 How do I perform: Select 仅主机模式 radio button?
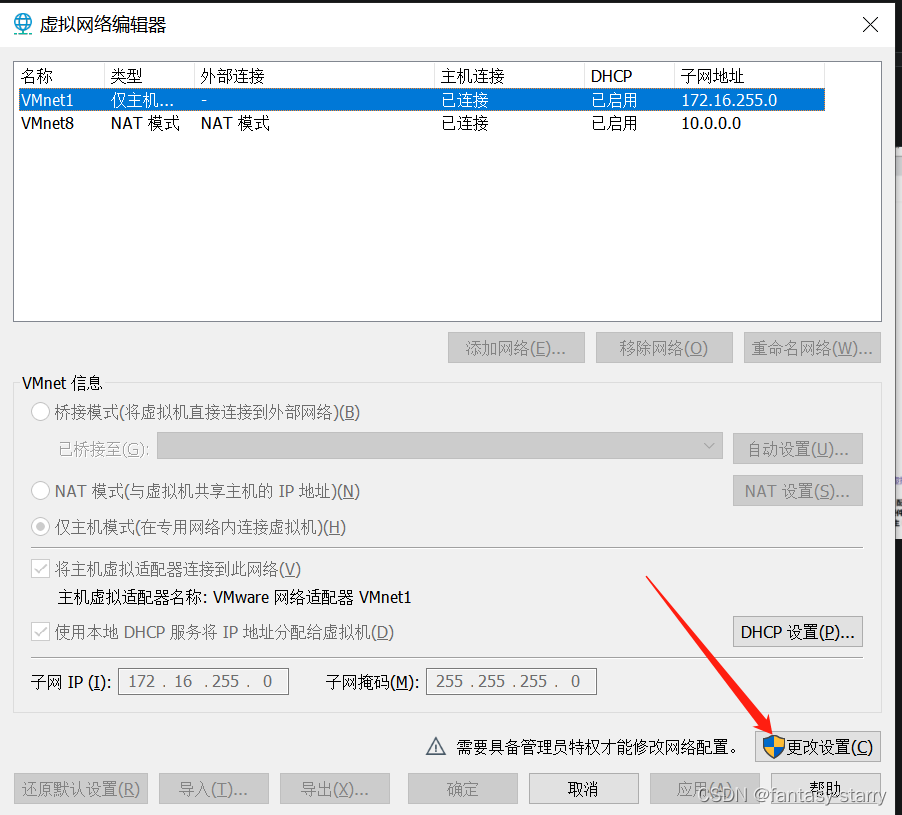(40, 526)
